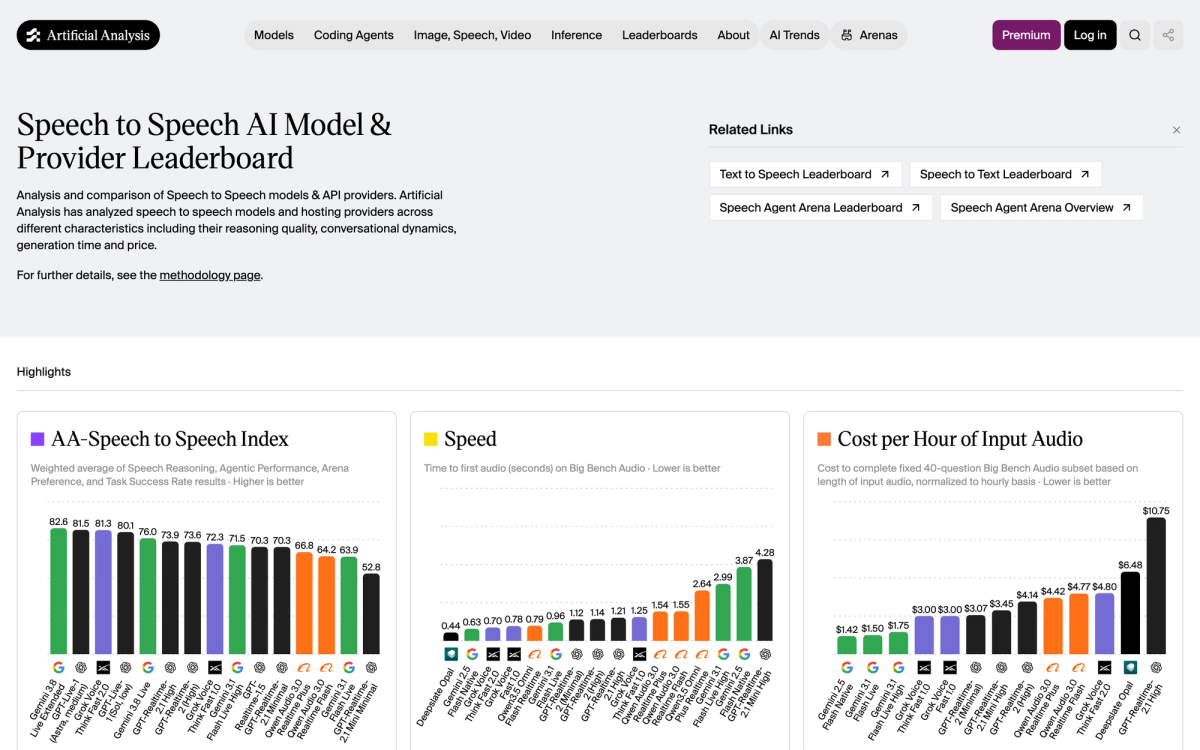
Task: Click the orange Cost per Hour swatch
Action: click(x=824, y=439)
